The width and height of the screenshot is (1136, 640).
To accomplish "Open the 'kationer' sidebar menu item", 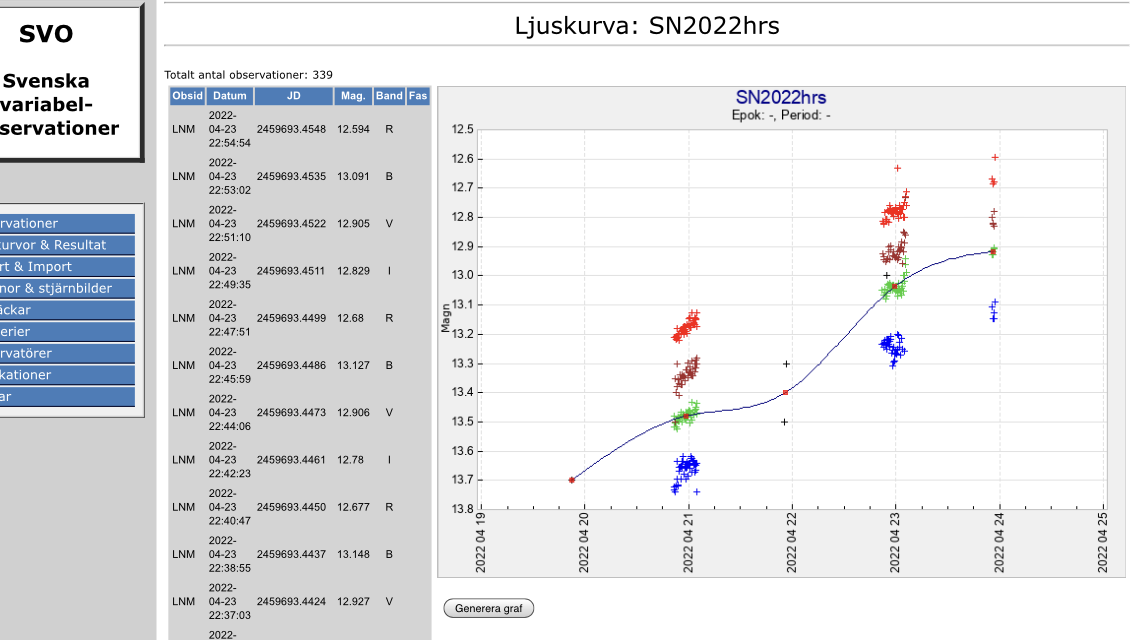I will point(66,375).
